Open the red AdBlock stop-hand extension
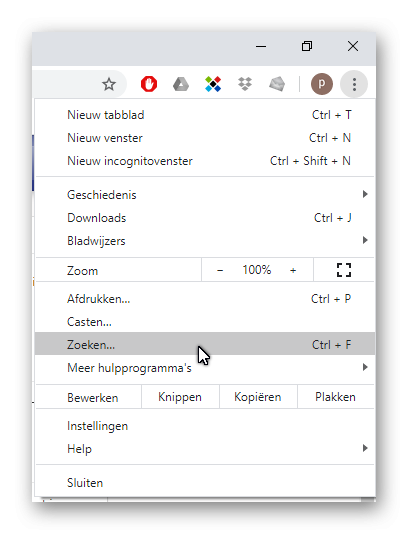The height and width of the screenshot is (534, 408). (x=149, y=84)
